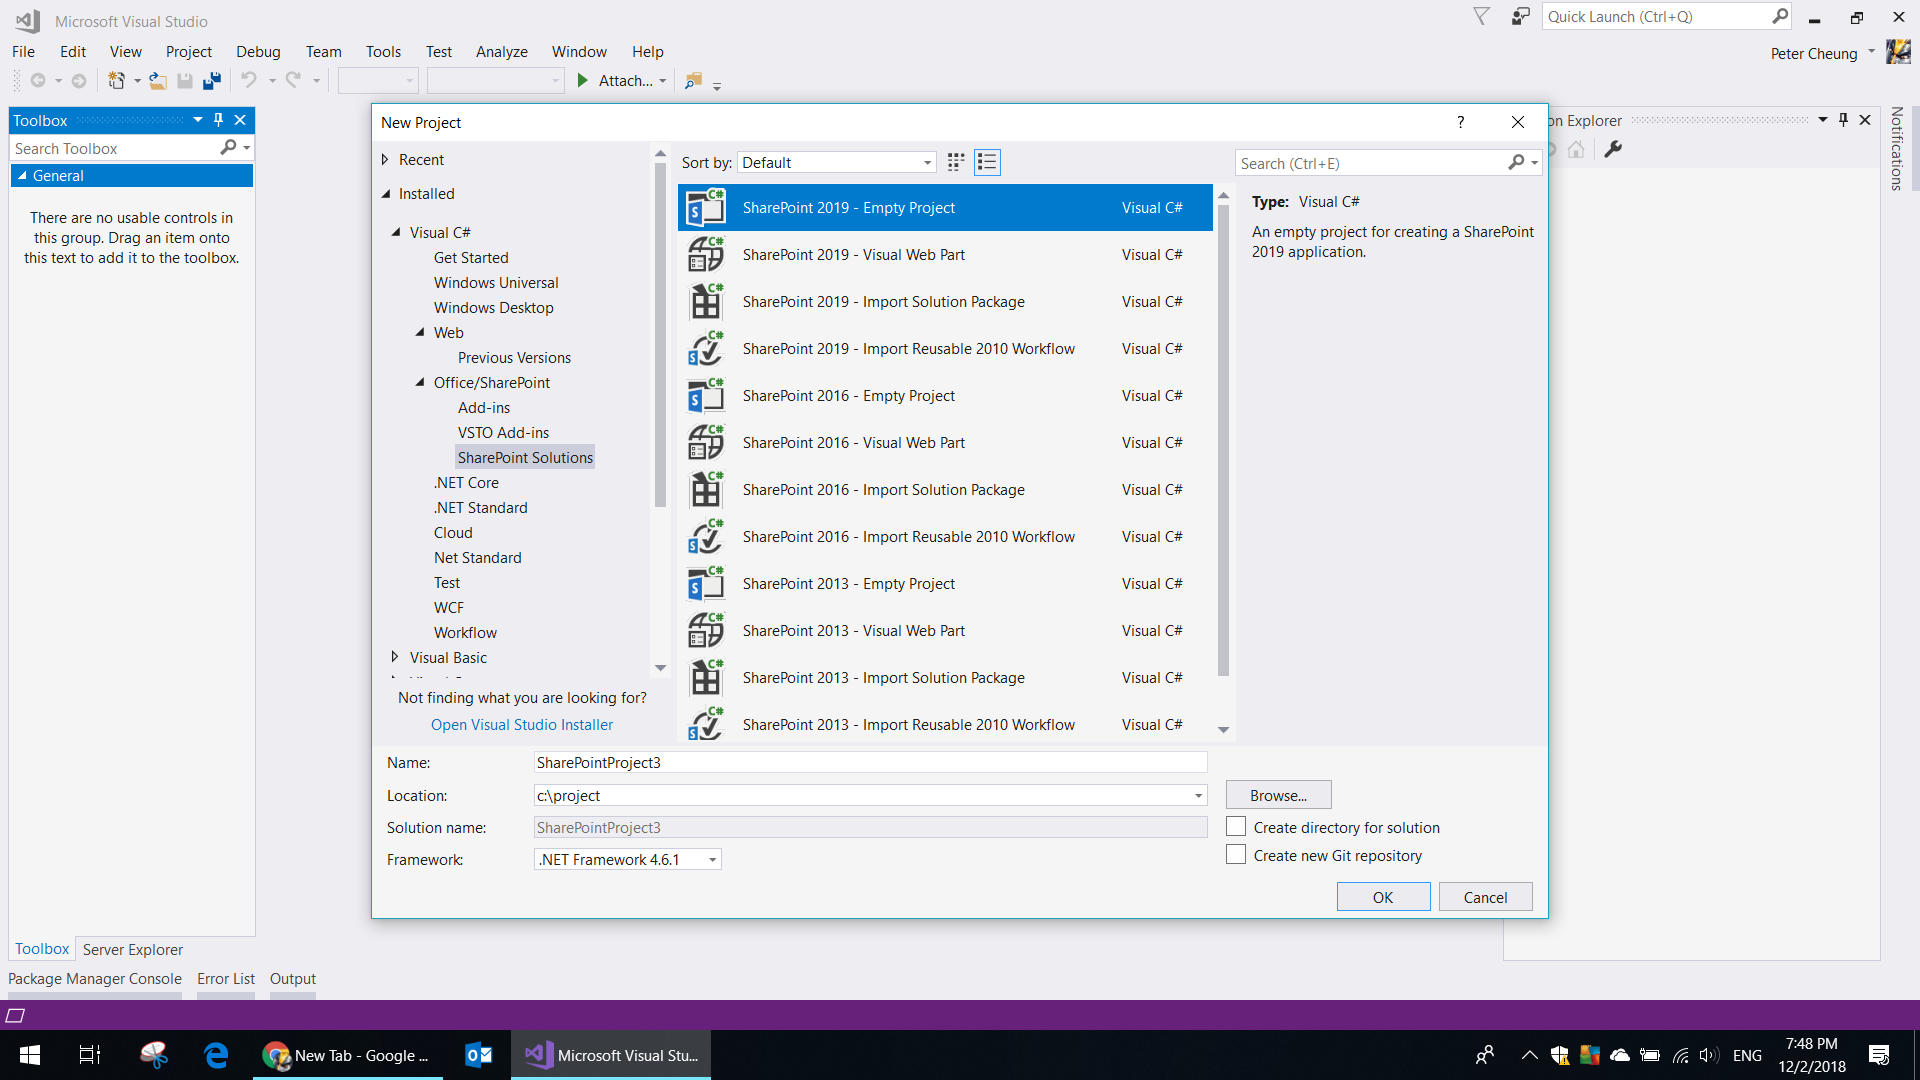
Task: Enable Create new Git repository checkbox
Action: tap(1236, 855)
